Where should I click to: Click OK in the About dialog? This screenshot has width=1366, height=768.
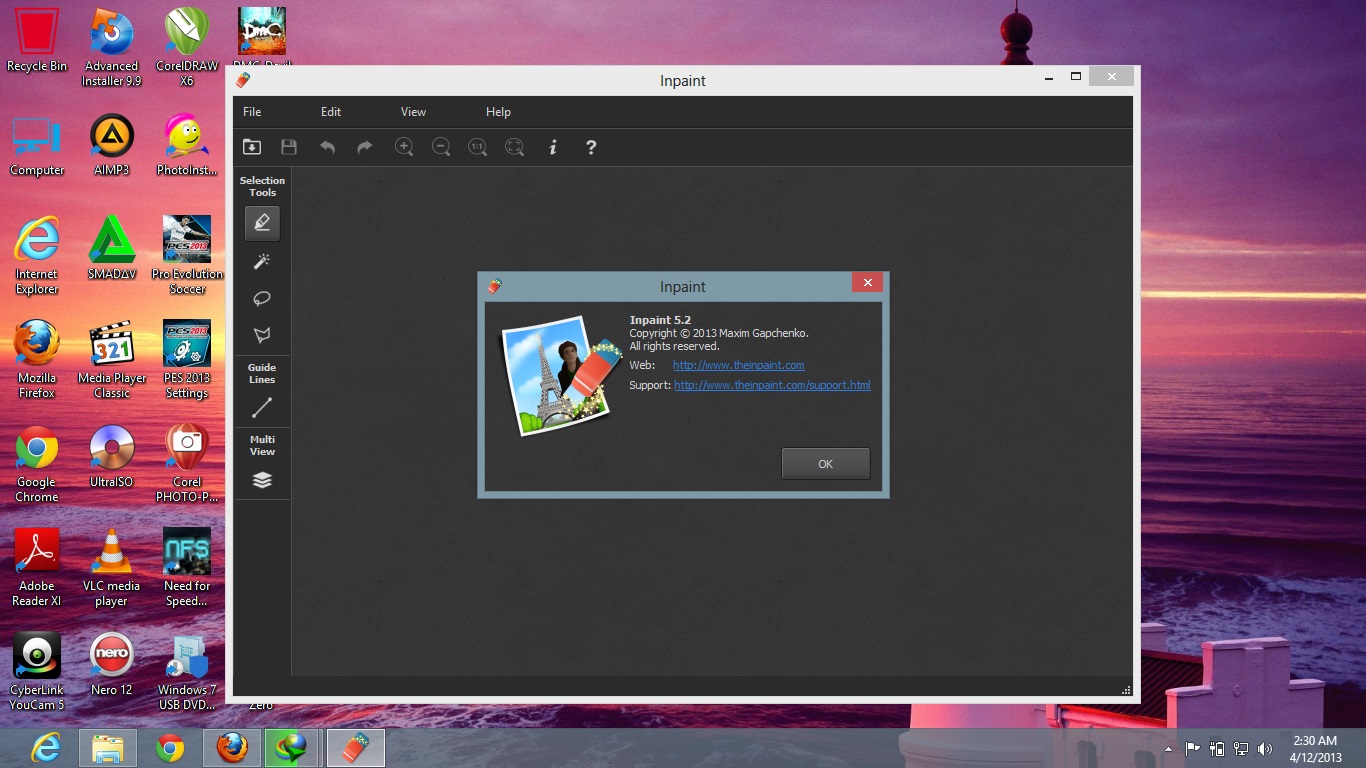[825, 464]
